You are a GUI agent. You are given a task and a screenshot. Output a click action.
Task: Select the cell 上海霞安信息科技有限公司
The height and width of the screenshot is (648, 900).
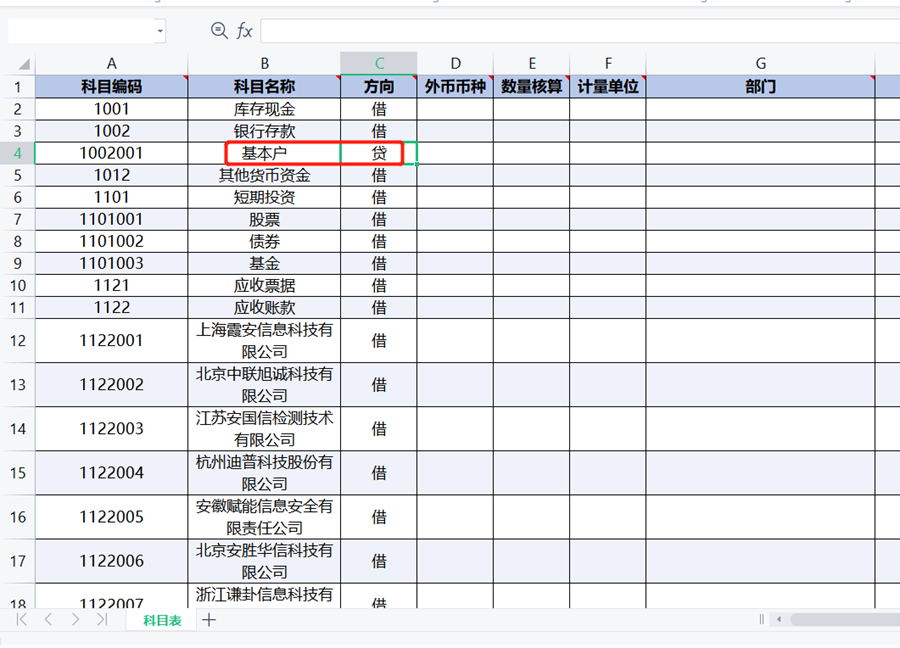(264, 340)
